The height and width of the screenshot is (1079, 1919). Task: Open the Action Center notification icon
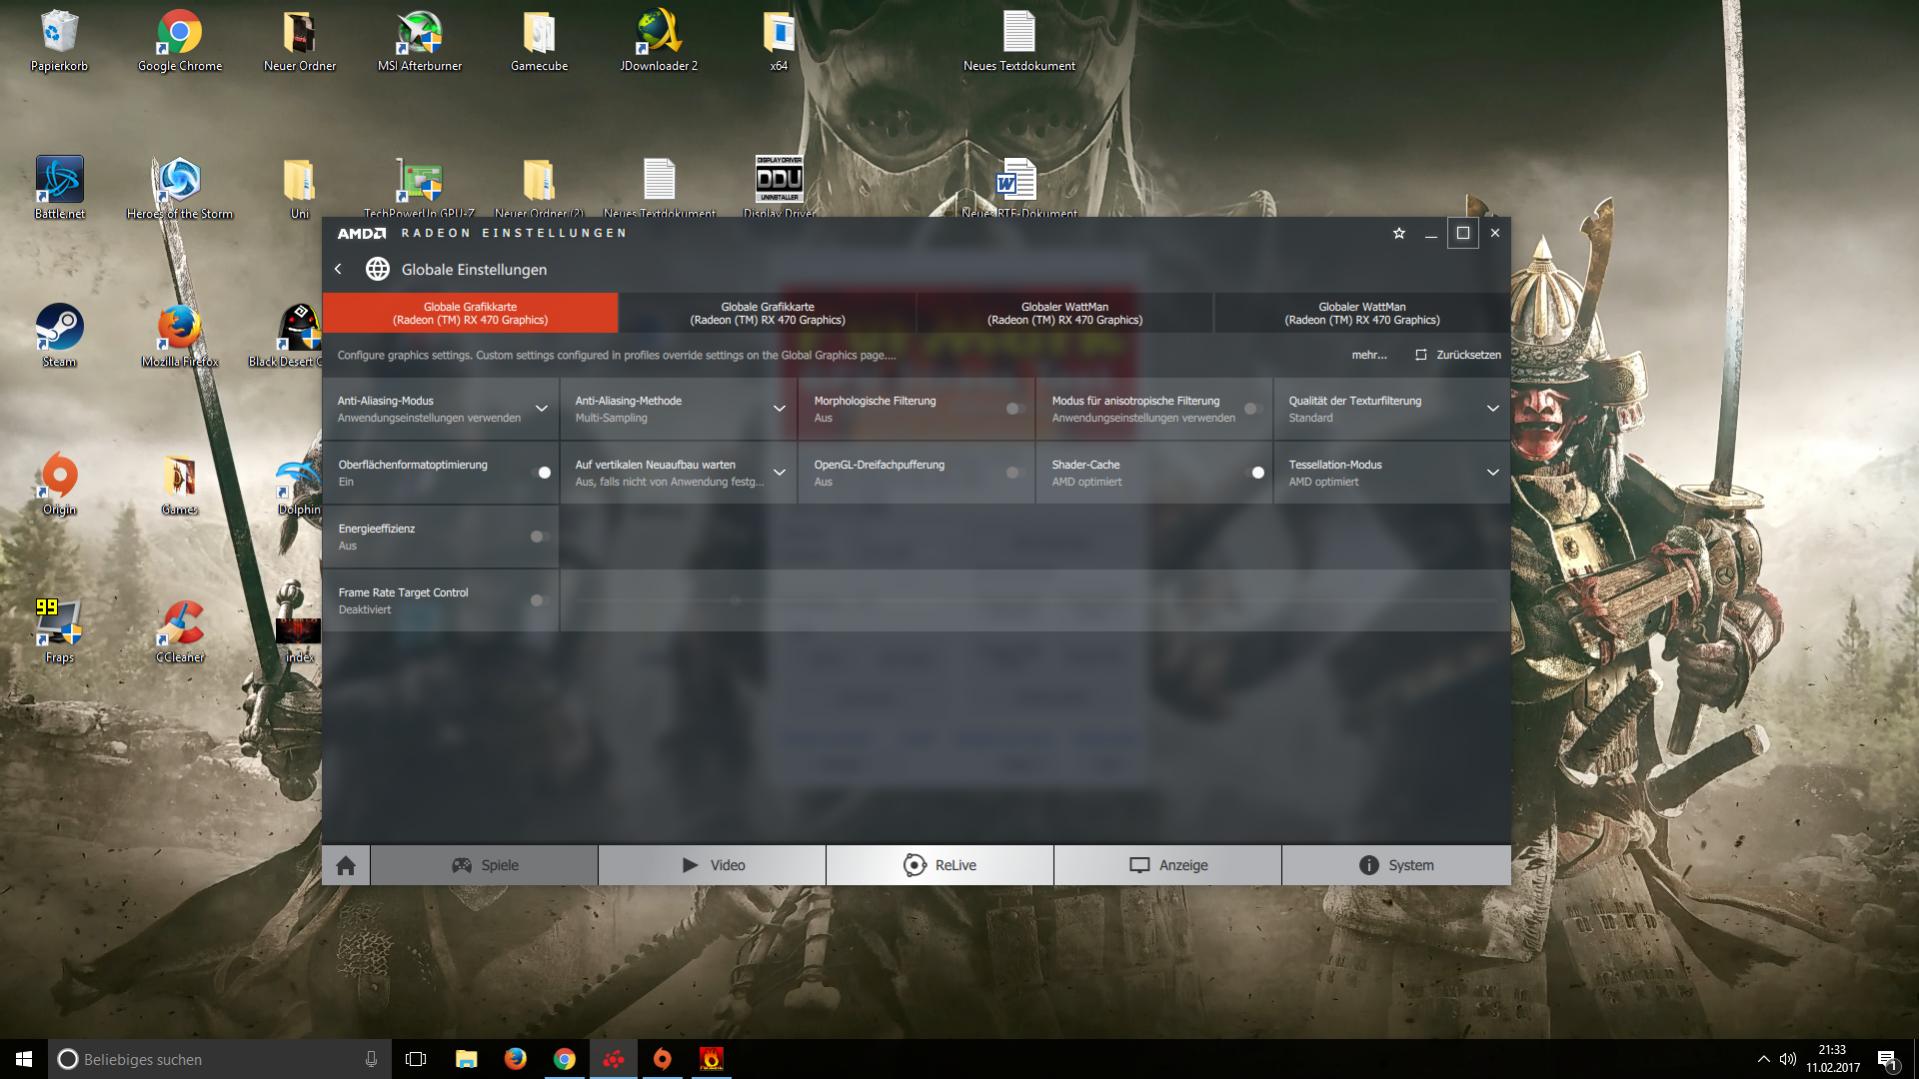pyautogui.click(x=1887, y=1060)
